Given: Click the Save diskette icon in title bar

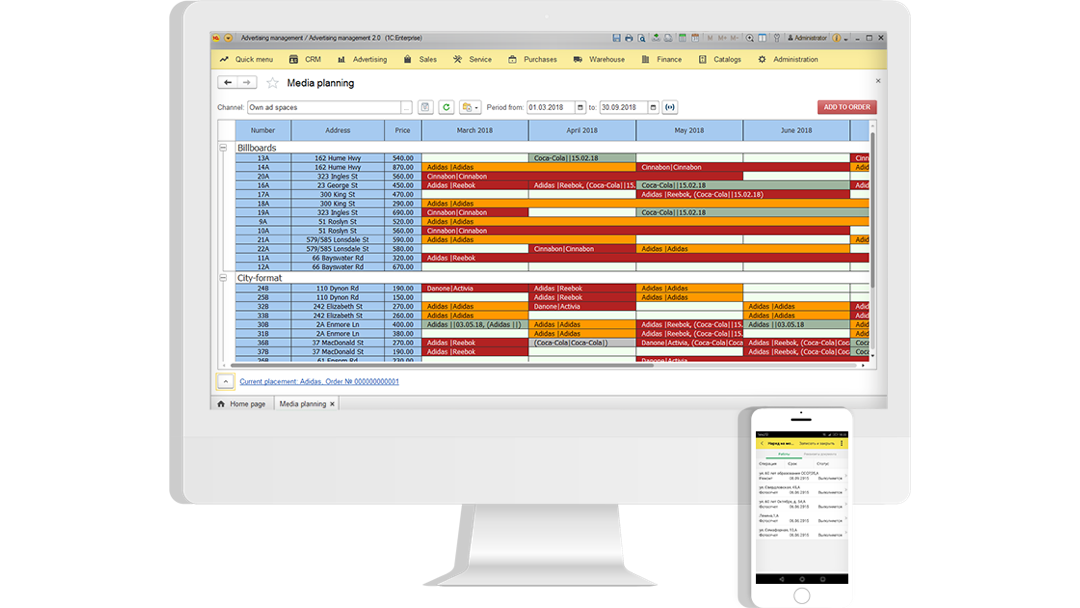Looking at the screenshot, I should (616, 38).
